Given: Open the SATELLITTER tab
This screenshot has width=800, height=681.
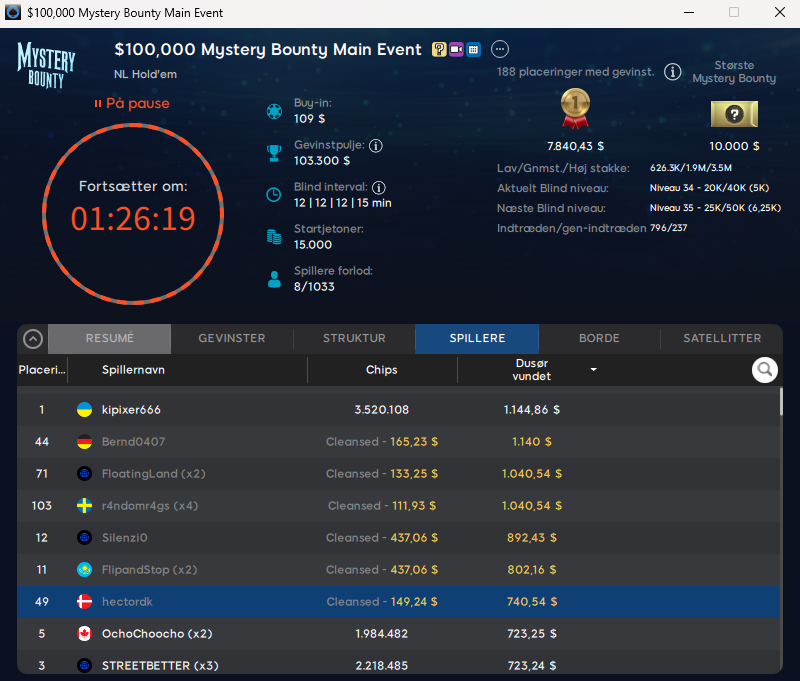Looking at the screenshot, I should click(721, 339).
